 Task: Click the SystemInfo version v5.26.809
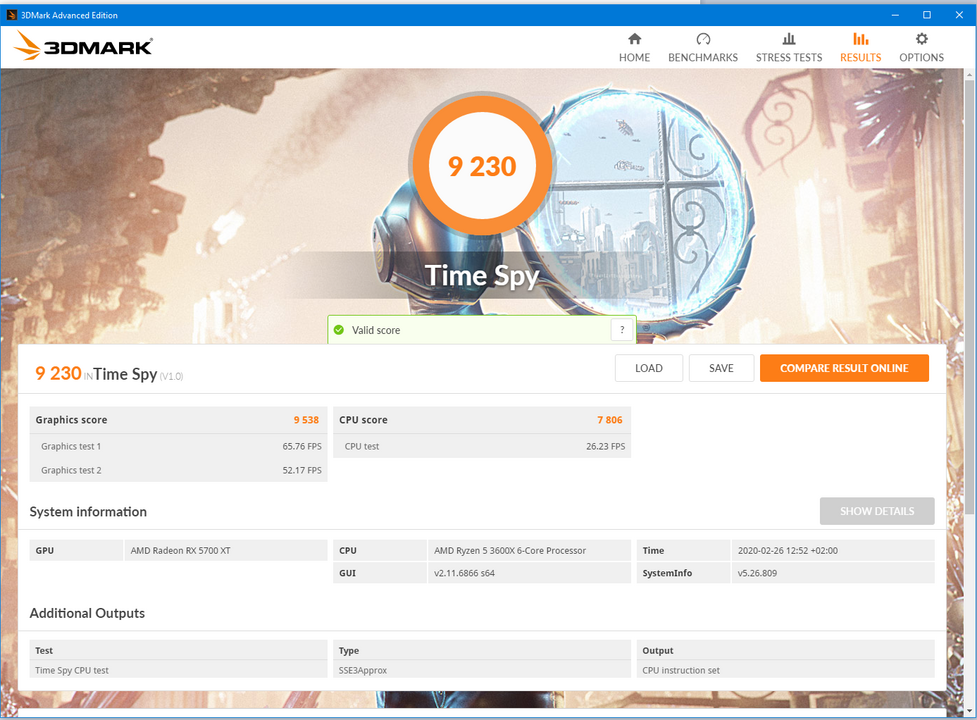coord(757,573)
